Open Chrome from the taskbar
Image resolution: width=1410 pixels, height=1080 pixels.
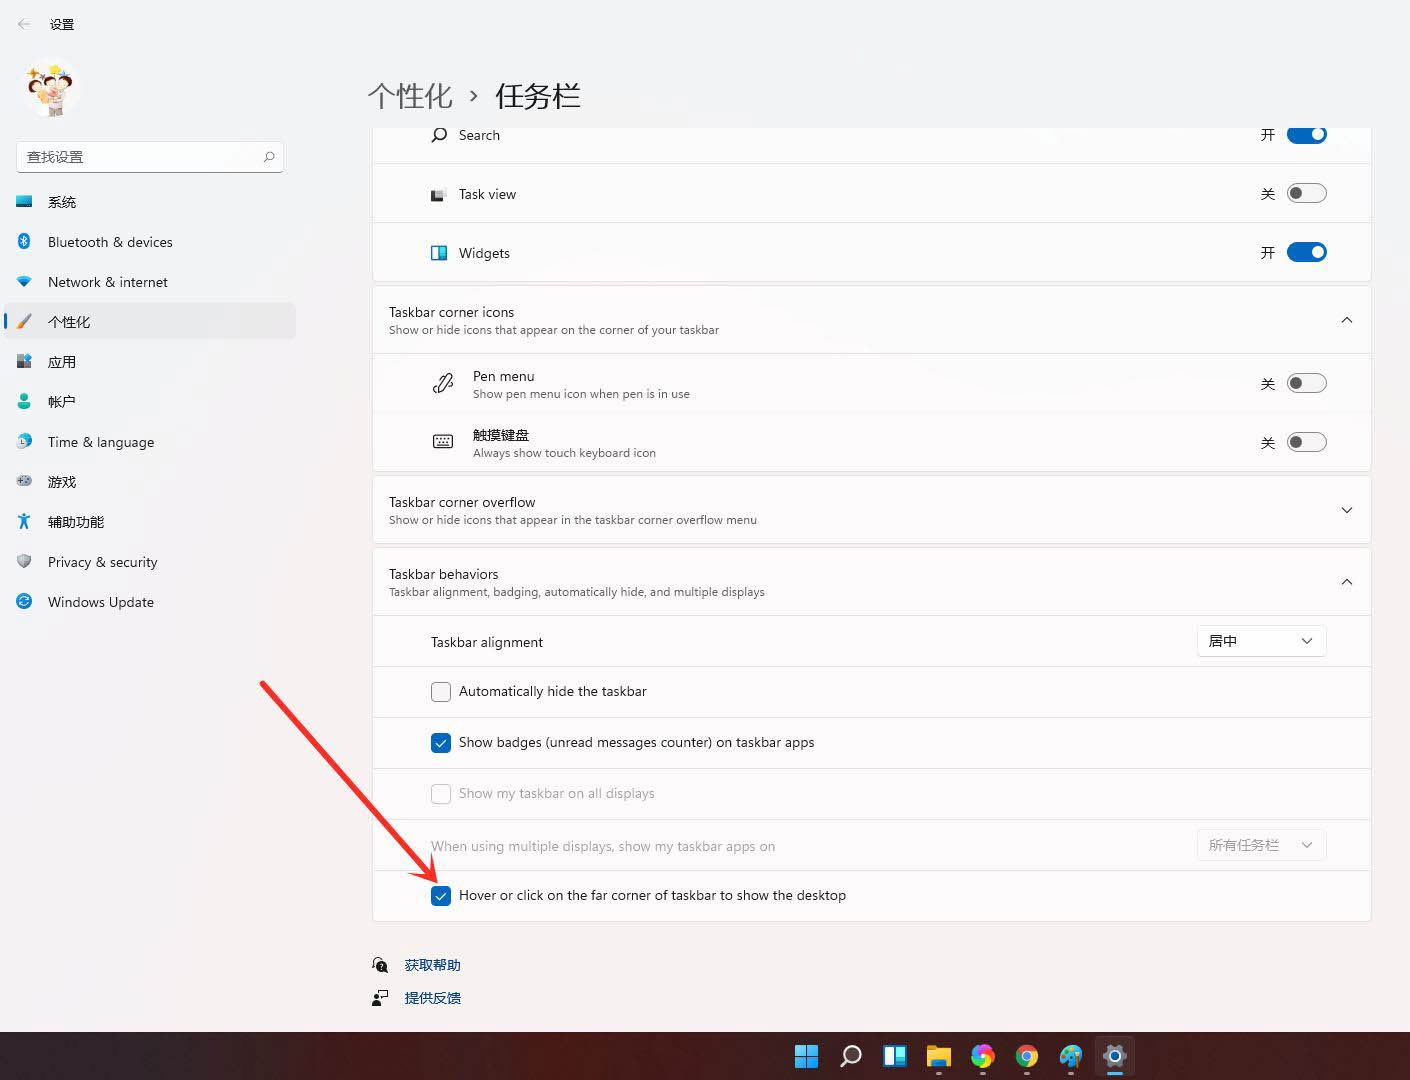point(1026,1055)
